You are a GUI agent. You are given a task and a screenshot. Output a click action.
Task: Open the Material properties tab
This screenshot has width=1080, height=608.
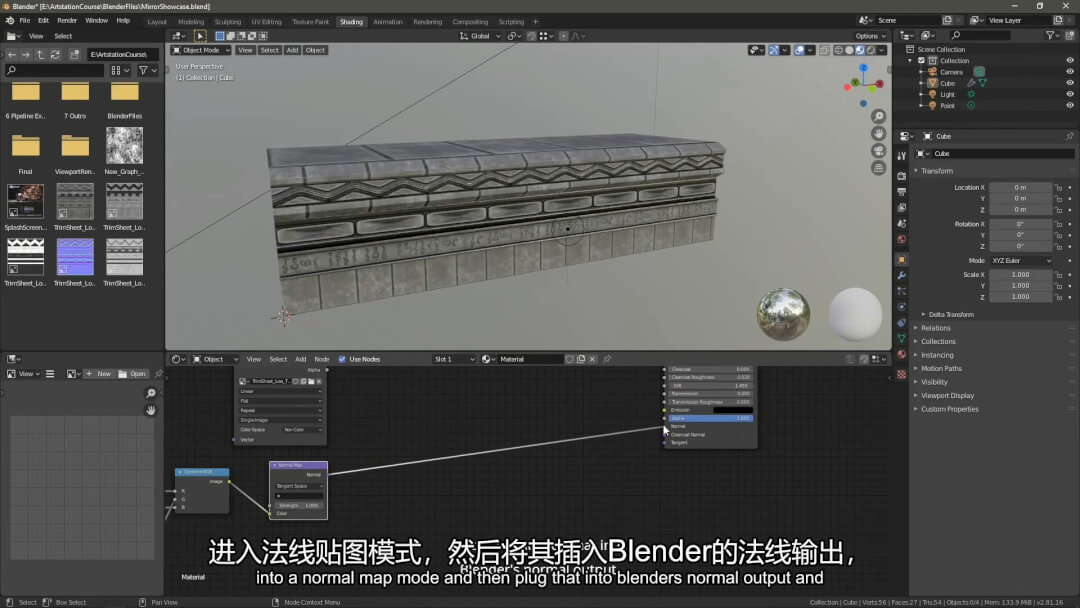[x=902, y=355]
